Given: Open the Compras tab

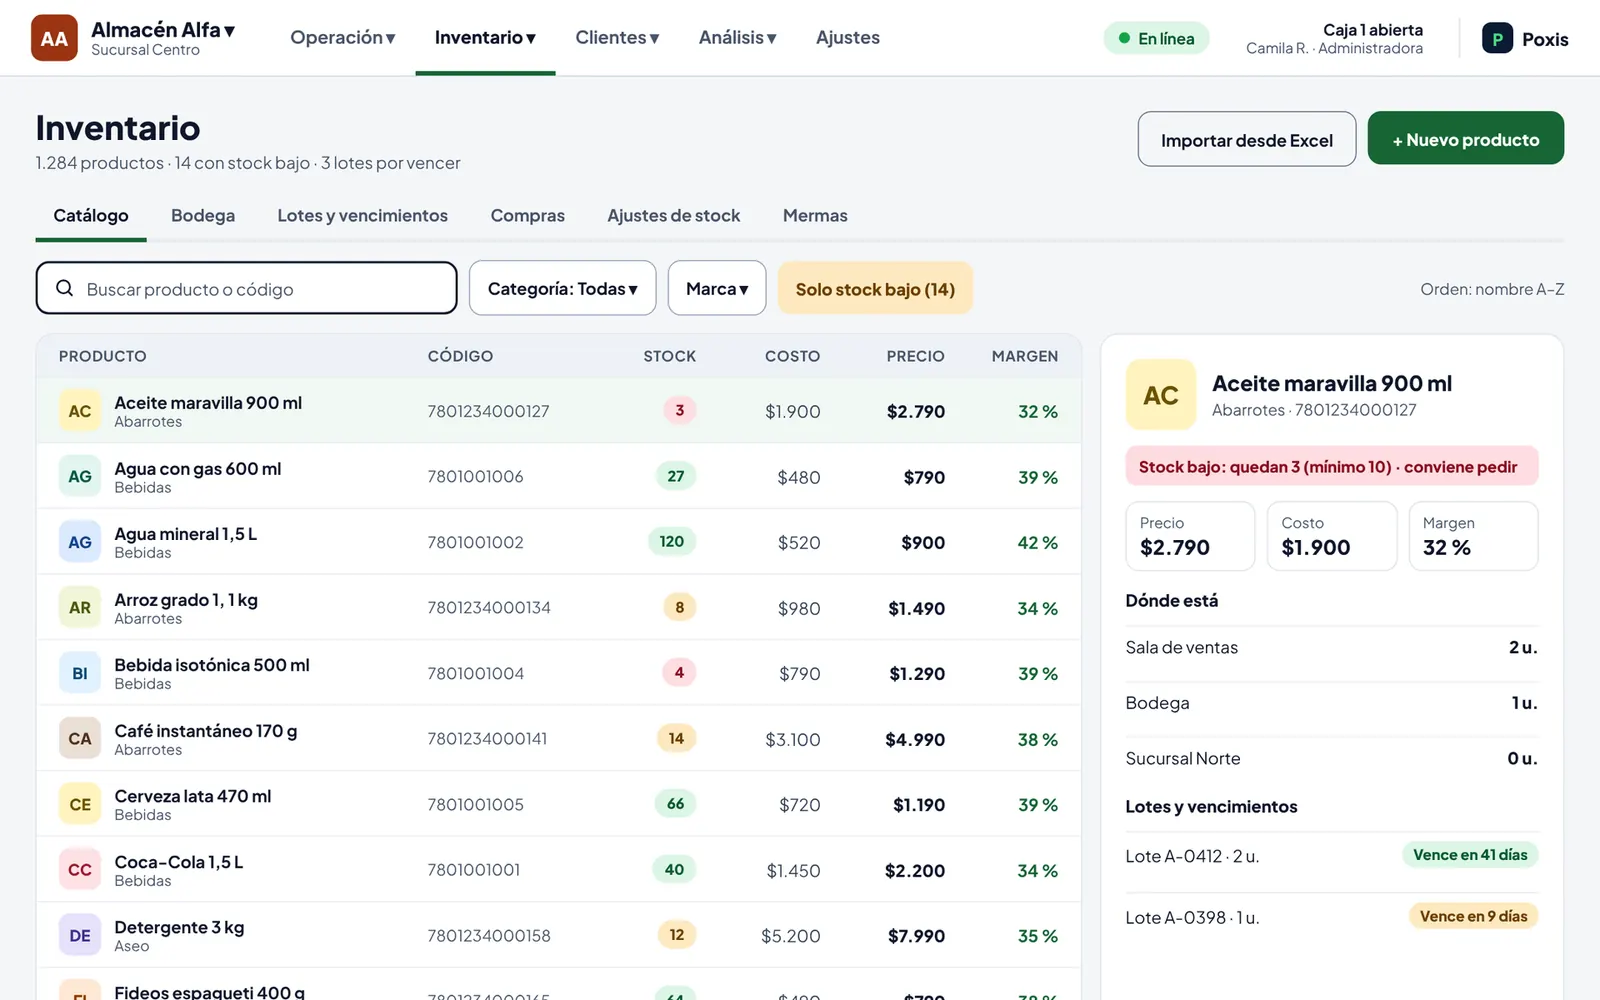Looking at the screenshot, I should (x=528, y=216).
